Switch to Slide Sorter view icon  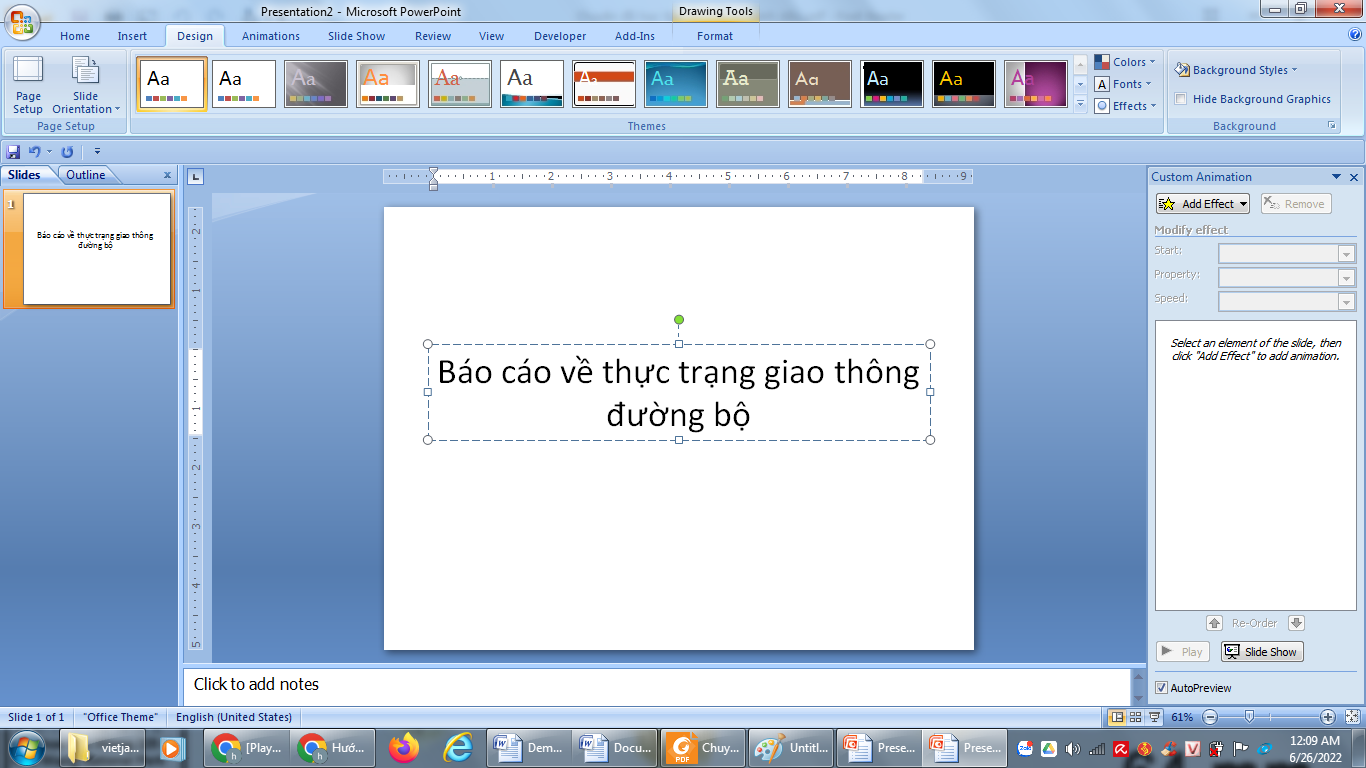pos(1135,717)
